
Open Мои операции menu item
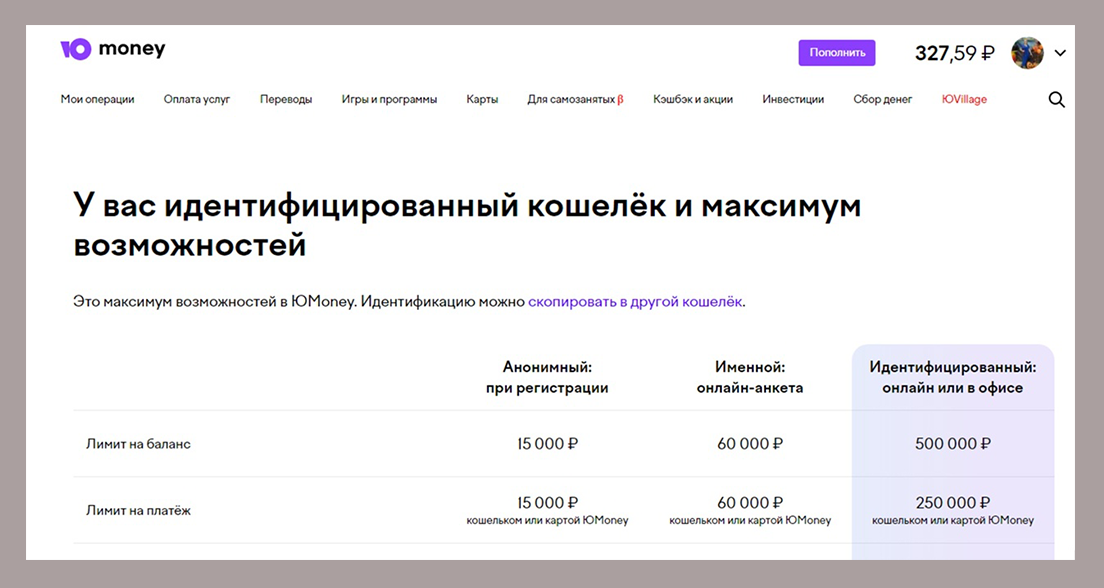coord(97,100)
